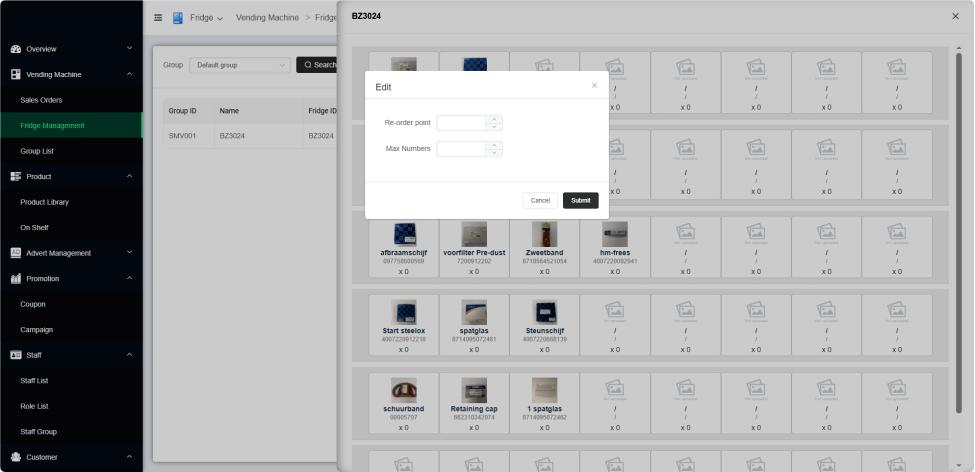Click the Fridge app logo icon
The image size is (975, 472).
click(178, 18)
